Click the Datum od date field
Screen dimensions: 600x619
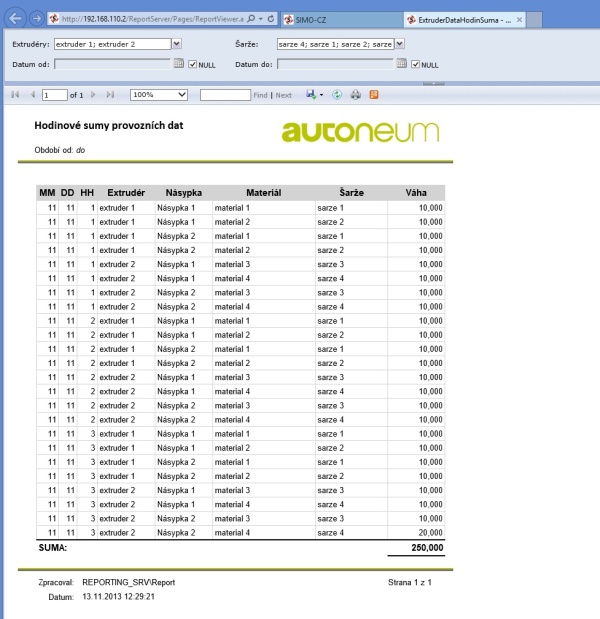(112, 64)
